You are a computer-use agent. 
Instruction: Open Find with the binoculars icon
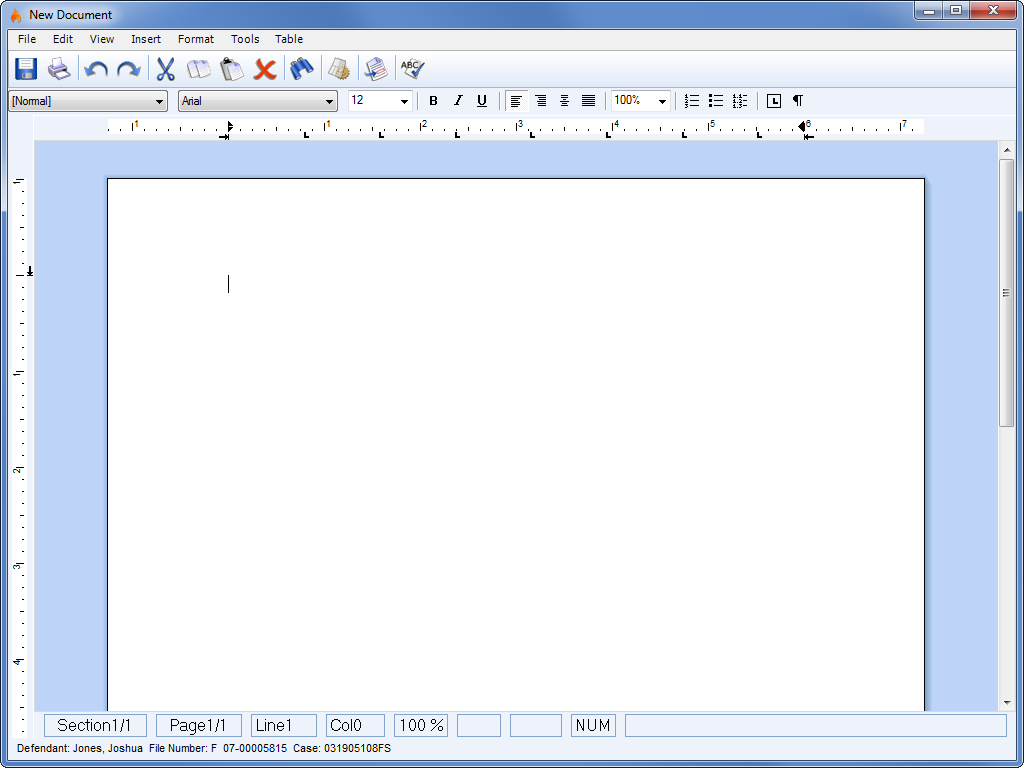tap(302, 69)
